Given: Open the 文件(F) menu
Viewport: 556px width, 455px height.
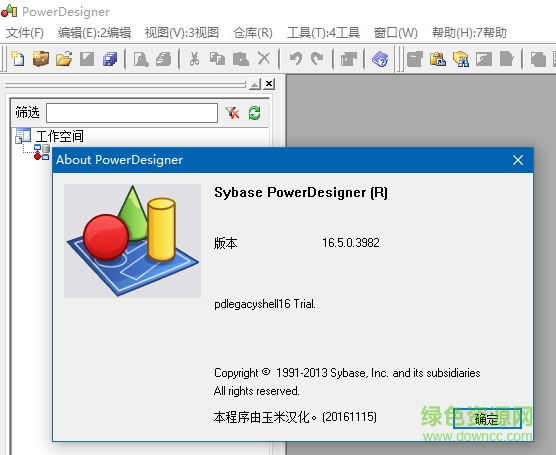Looking at the screenshot, I should coord(24,33).
